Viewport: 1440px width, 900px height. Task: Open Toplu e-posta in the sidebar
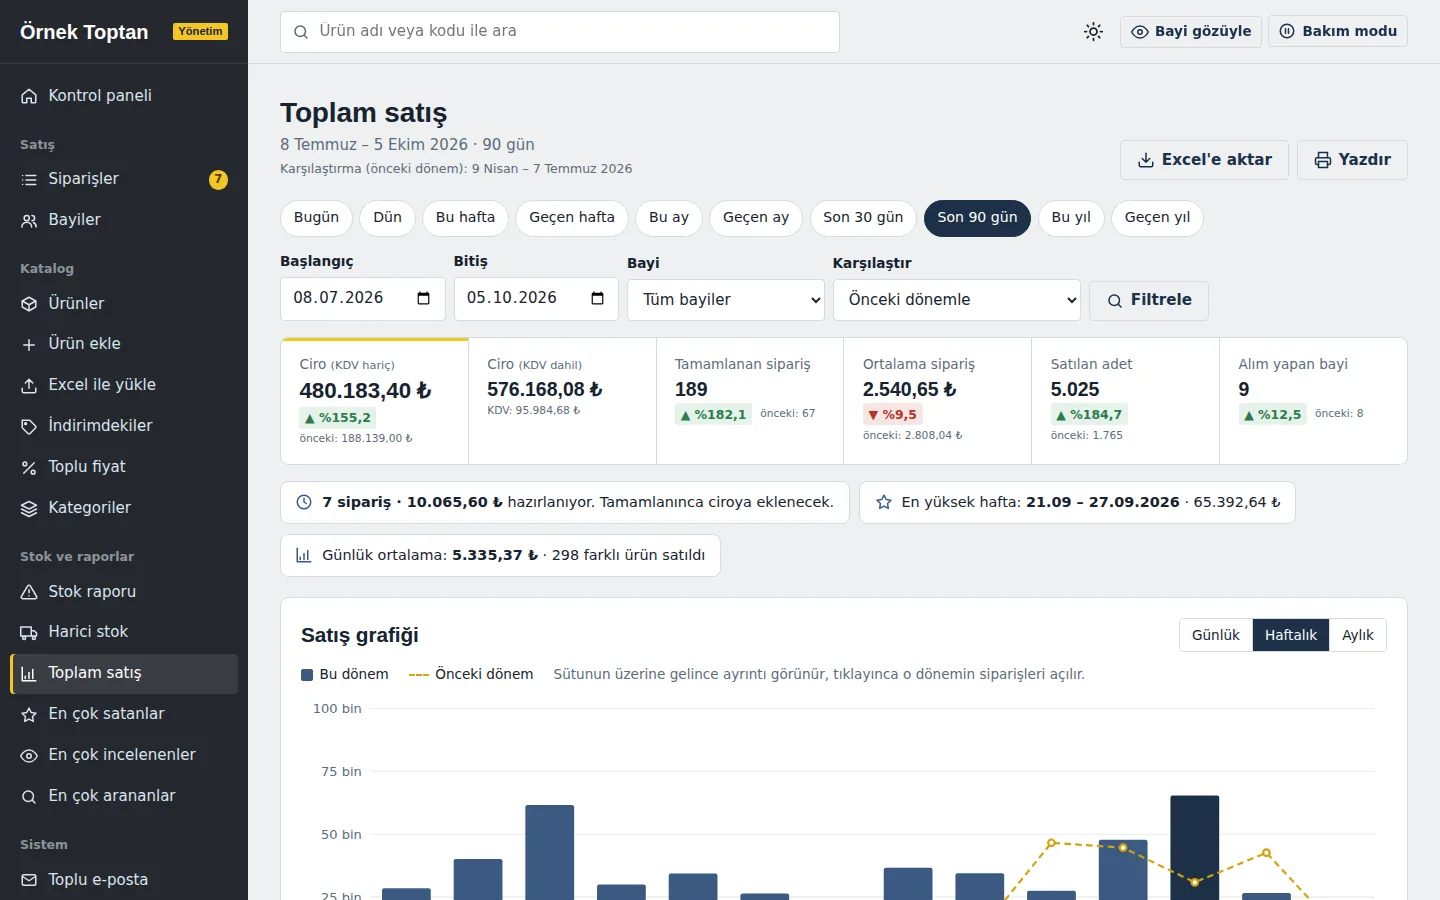tap(124, 879)
